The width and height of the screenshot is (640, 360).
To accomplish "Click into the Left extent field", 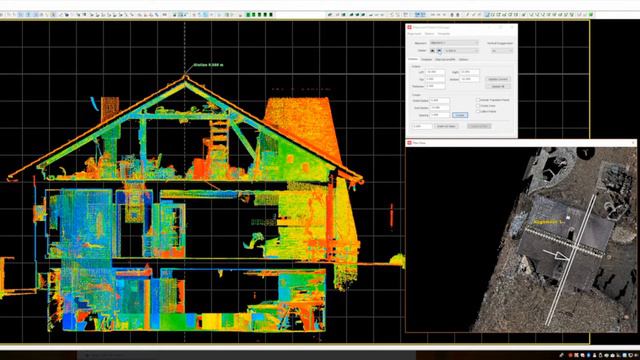I will (435, 72).
